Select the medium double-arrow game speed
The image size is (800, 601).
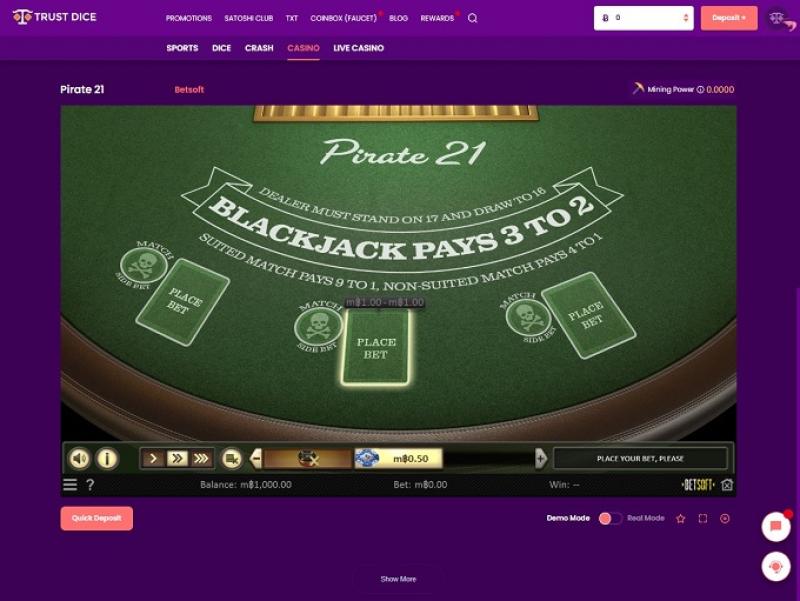(x=177, y=459)
